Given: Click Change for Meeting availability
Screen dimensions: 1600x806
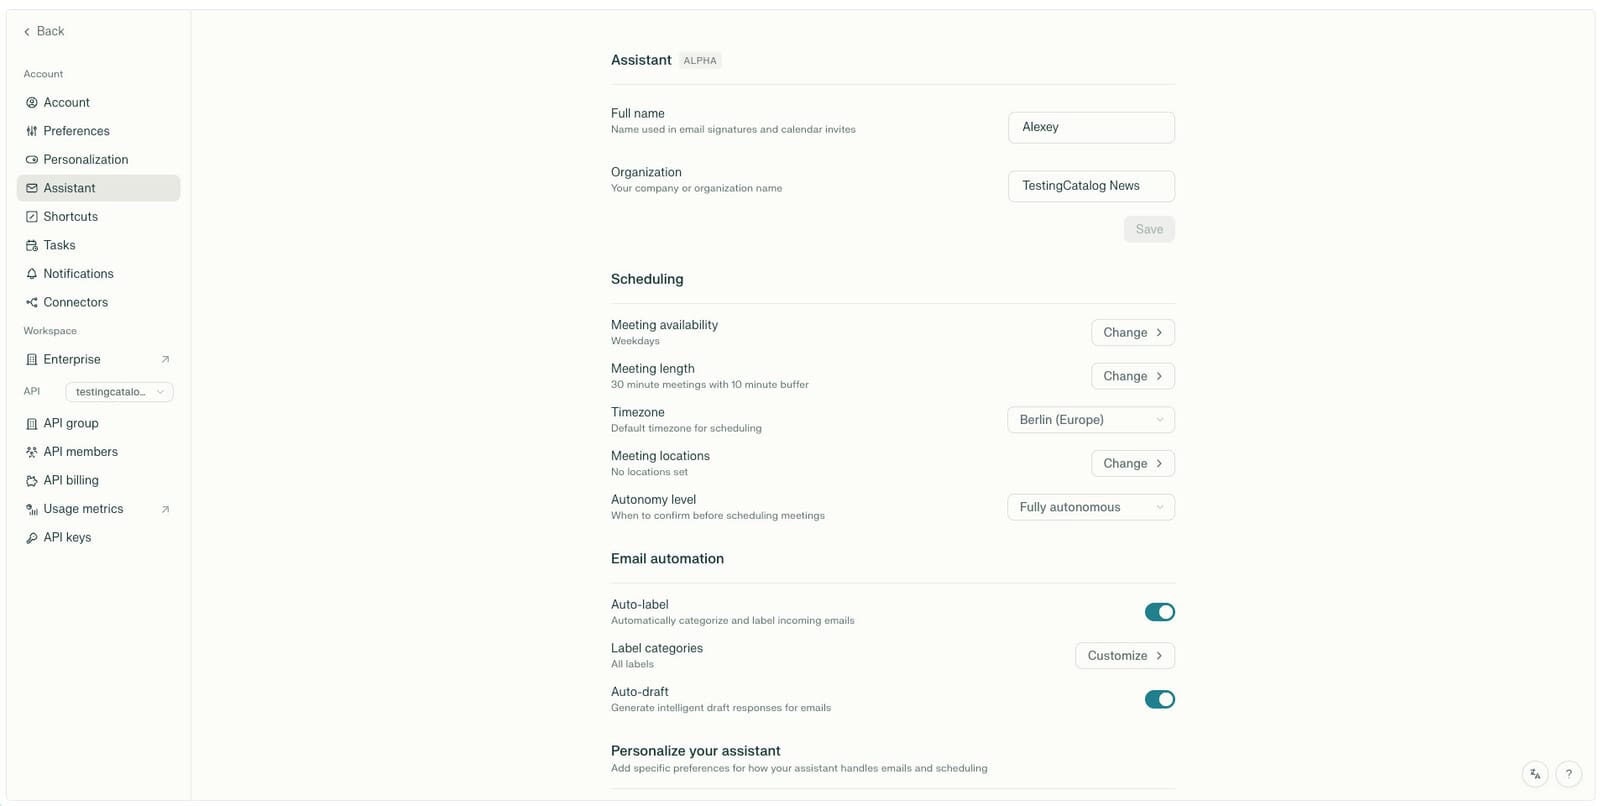Looking at the screenshot, I should point(1132,333).
